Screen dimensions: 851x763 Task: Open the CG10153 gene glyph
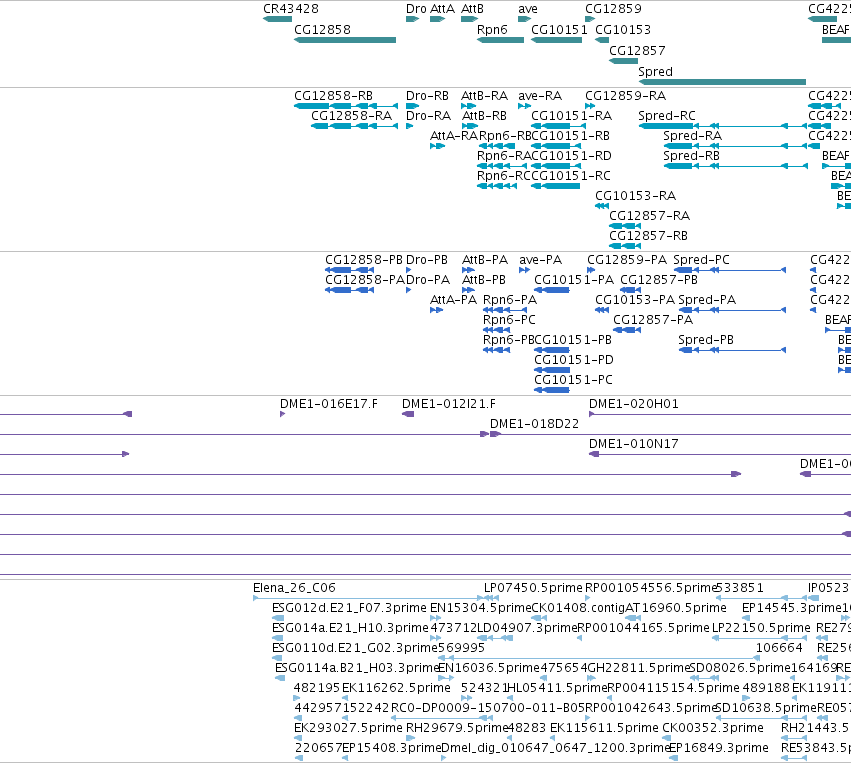tap(602, 40)
